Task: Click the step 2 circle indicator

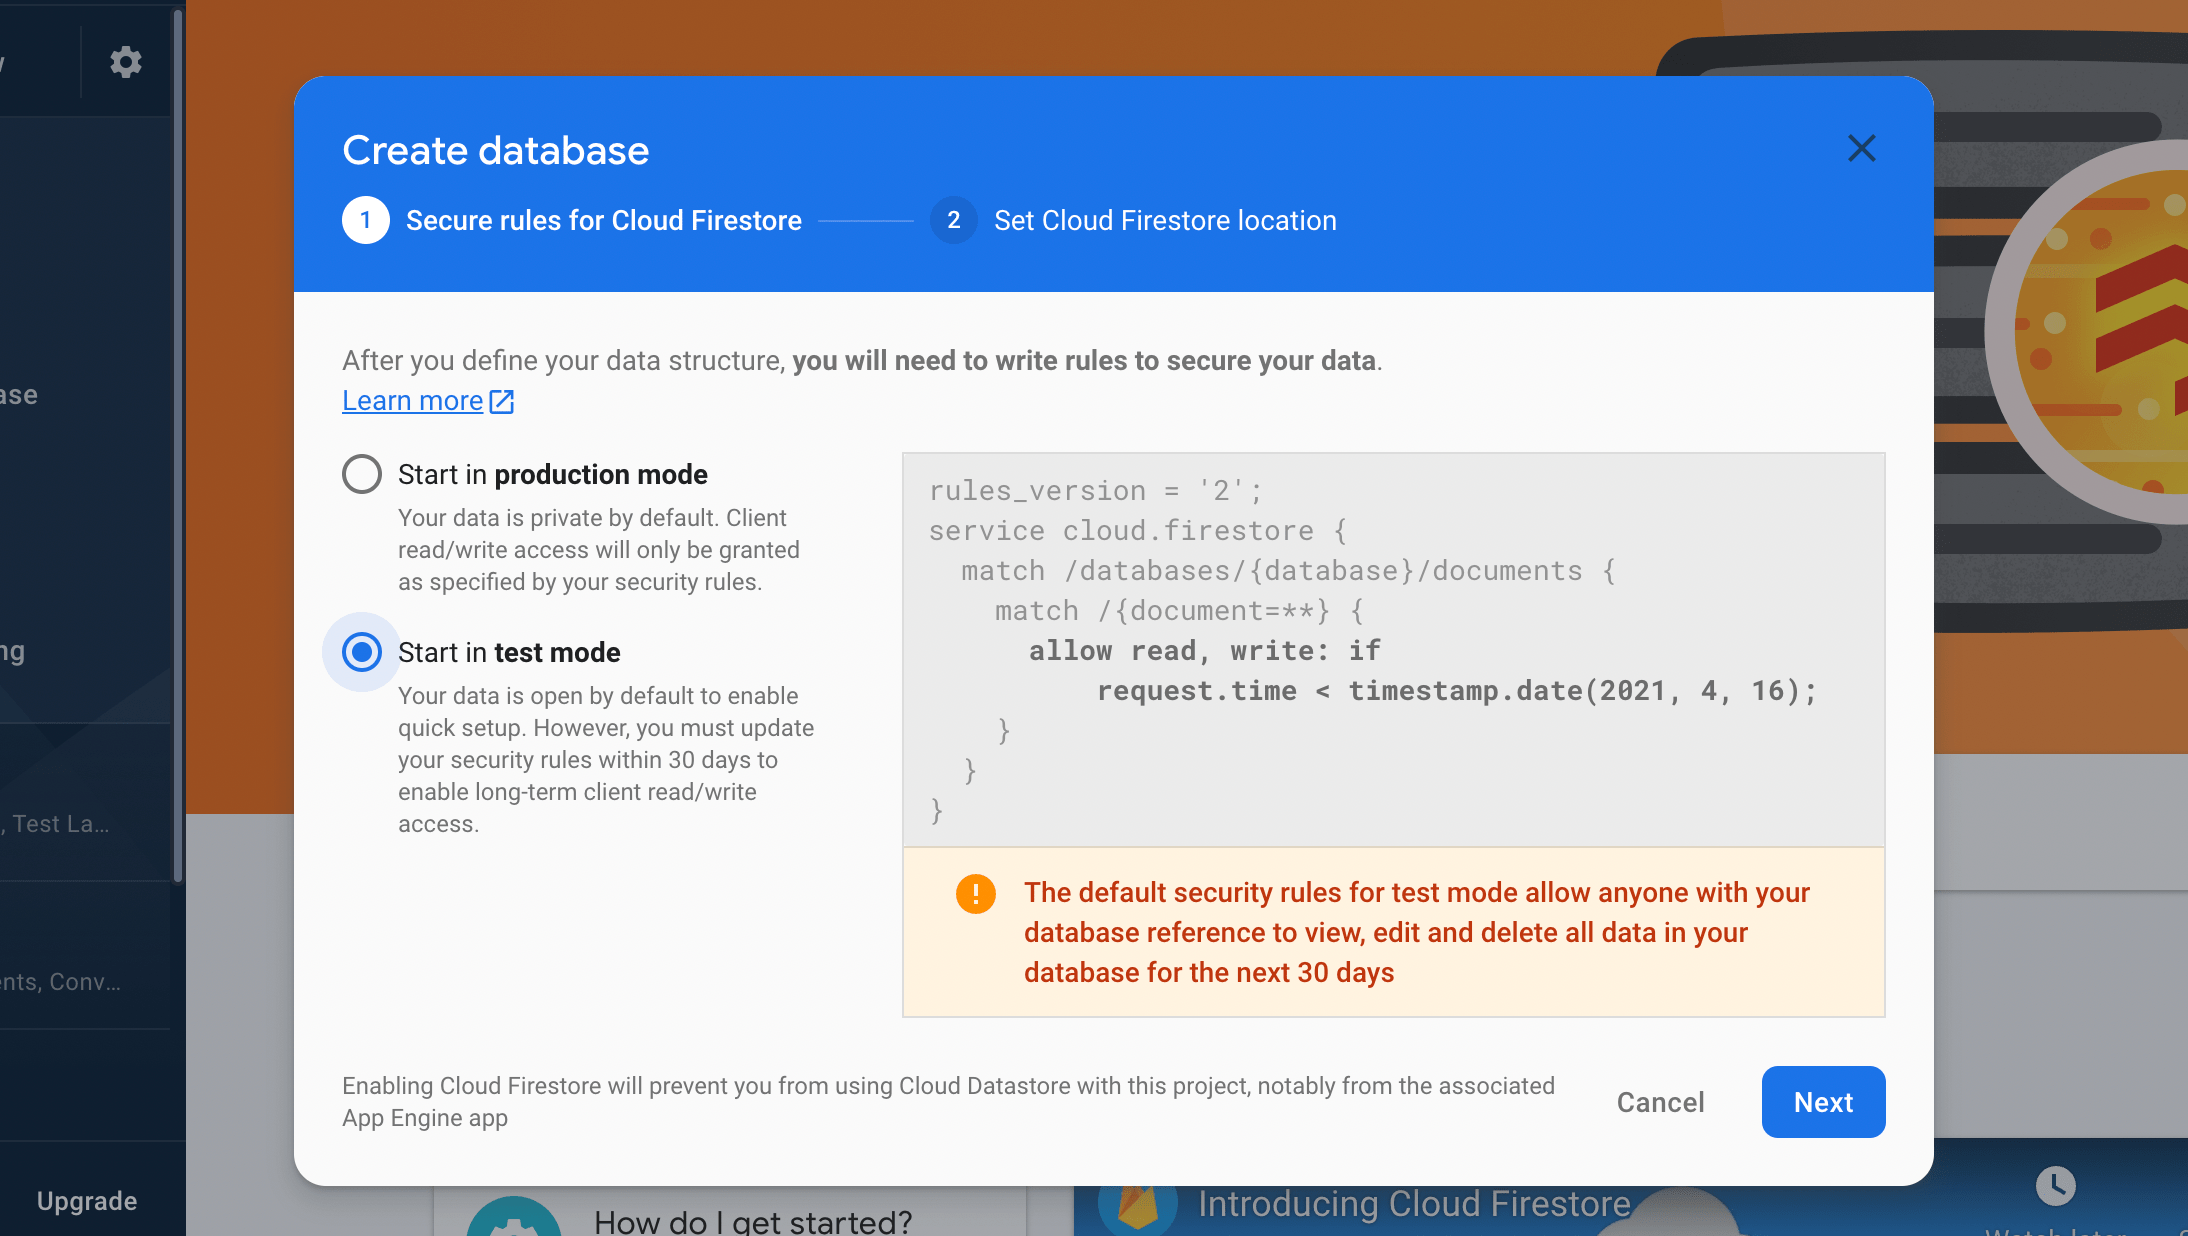Action: 953,220
